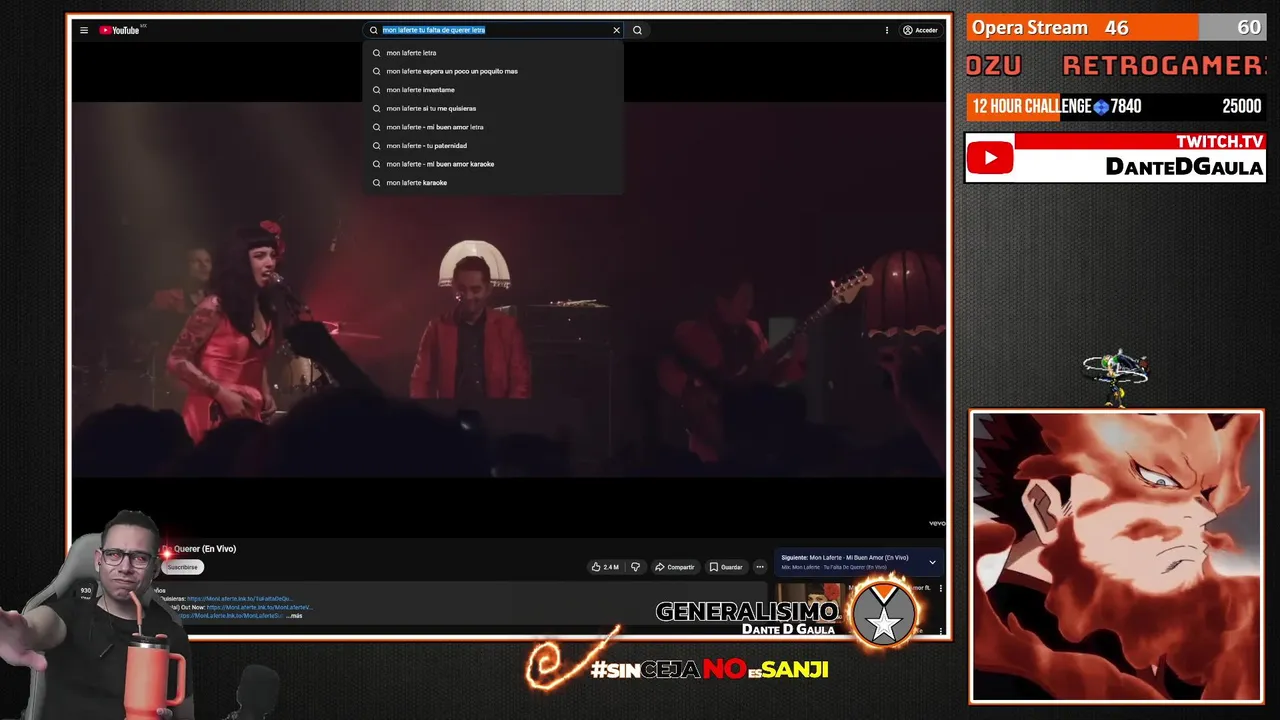Go to the YouTube home logo
Screen dimensions: 1280x720
[121, 30]
